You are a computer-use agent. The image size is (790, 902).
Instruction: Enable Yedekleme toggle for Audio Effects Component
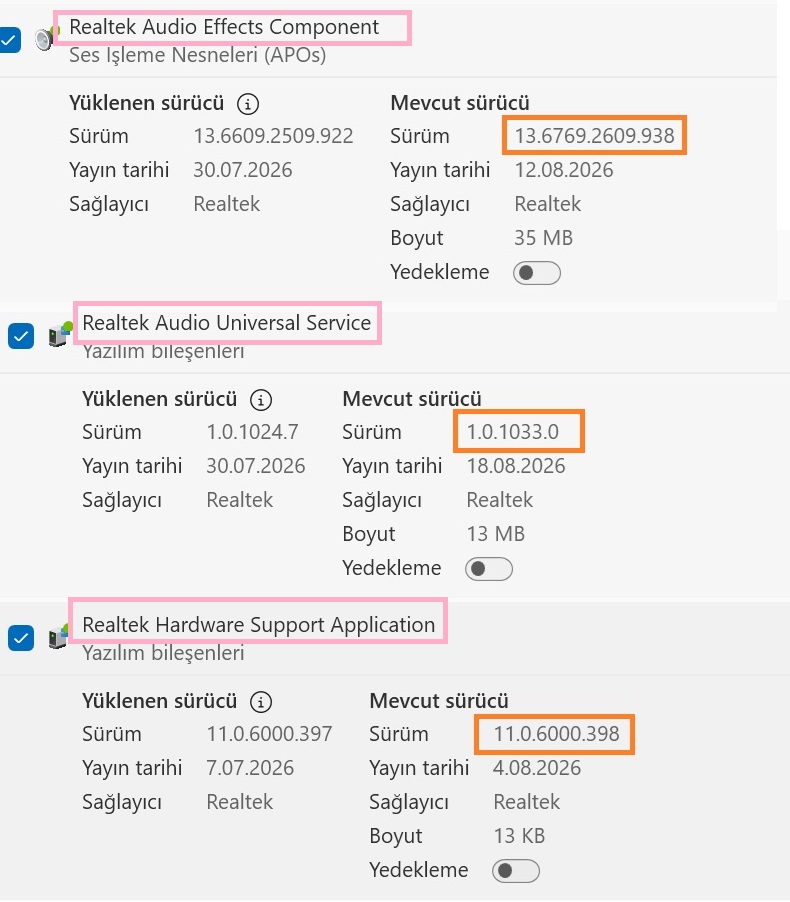[x=537, y=273]
